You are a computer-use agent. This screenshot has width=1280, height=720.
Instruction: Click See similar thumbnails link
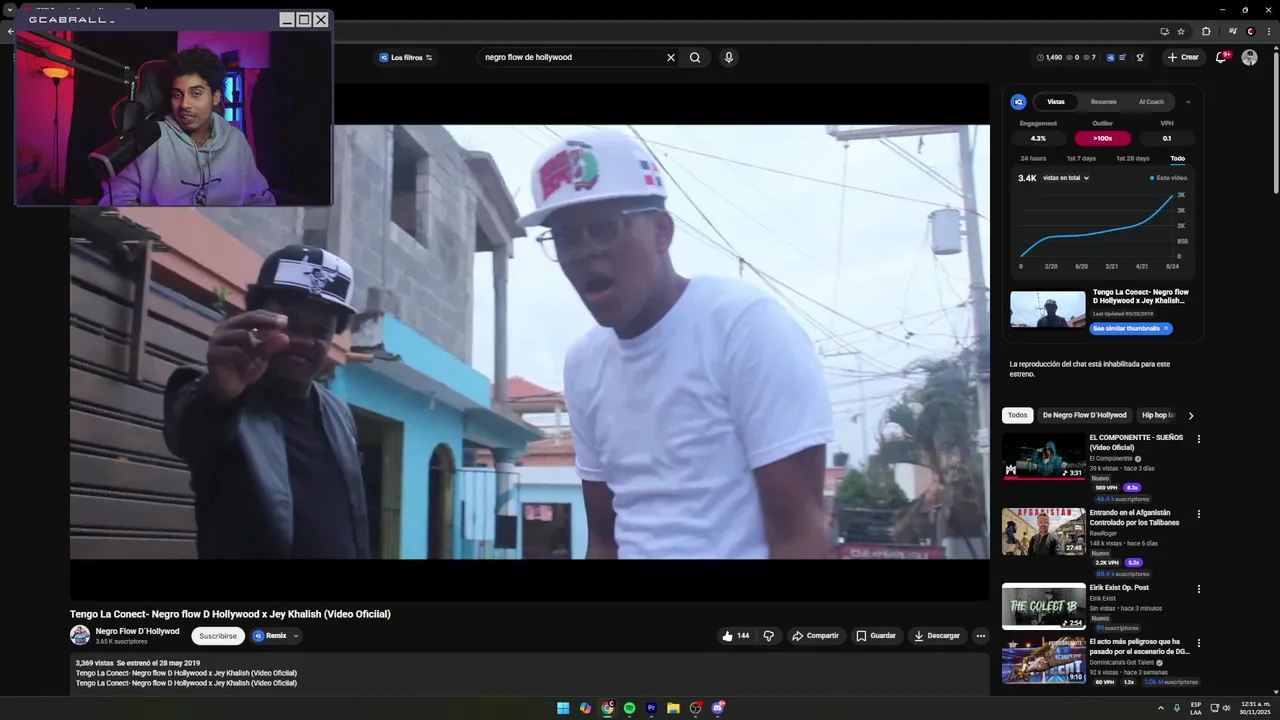click(1130, 328)
